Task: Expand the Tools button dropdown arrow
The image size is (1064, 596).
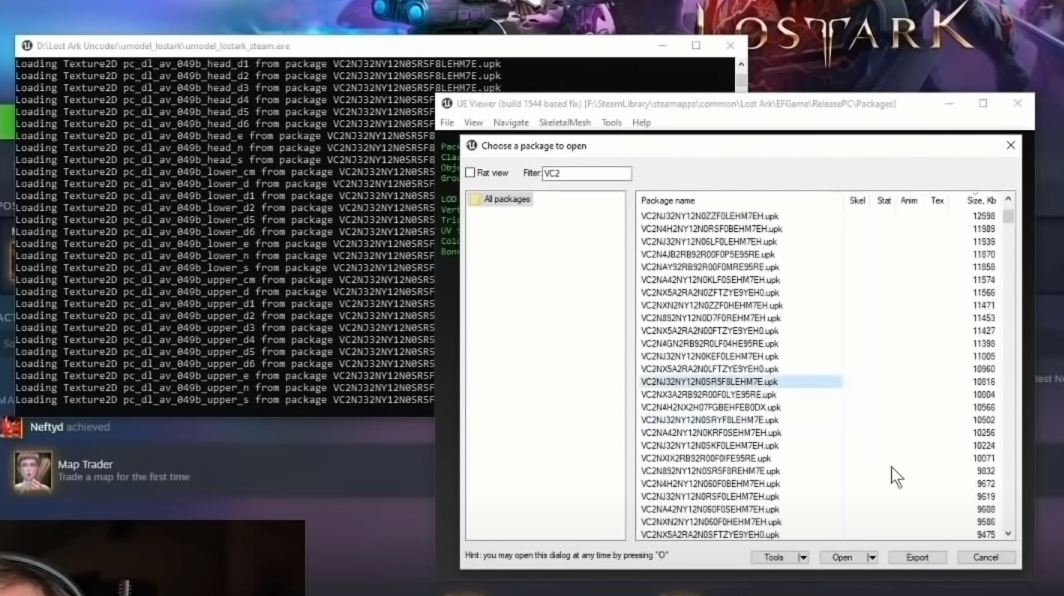Action: tap(803, 557)
